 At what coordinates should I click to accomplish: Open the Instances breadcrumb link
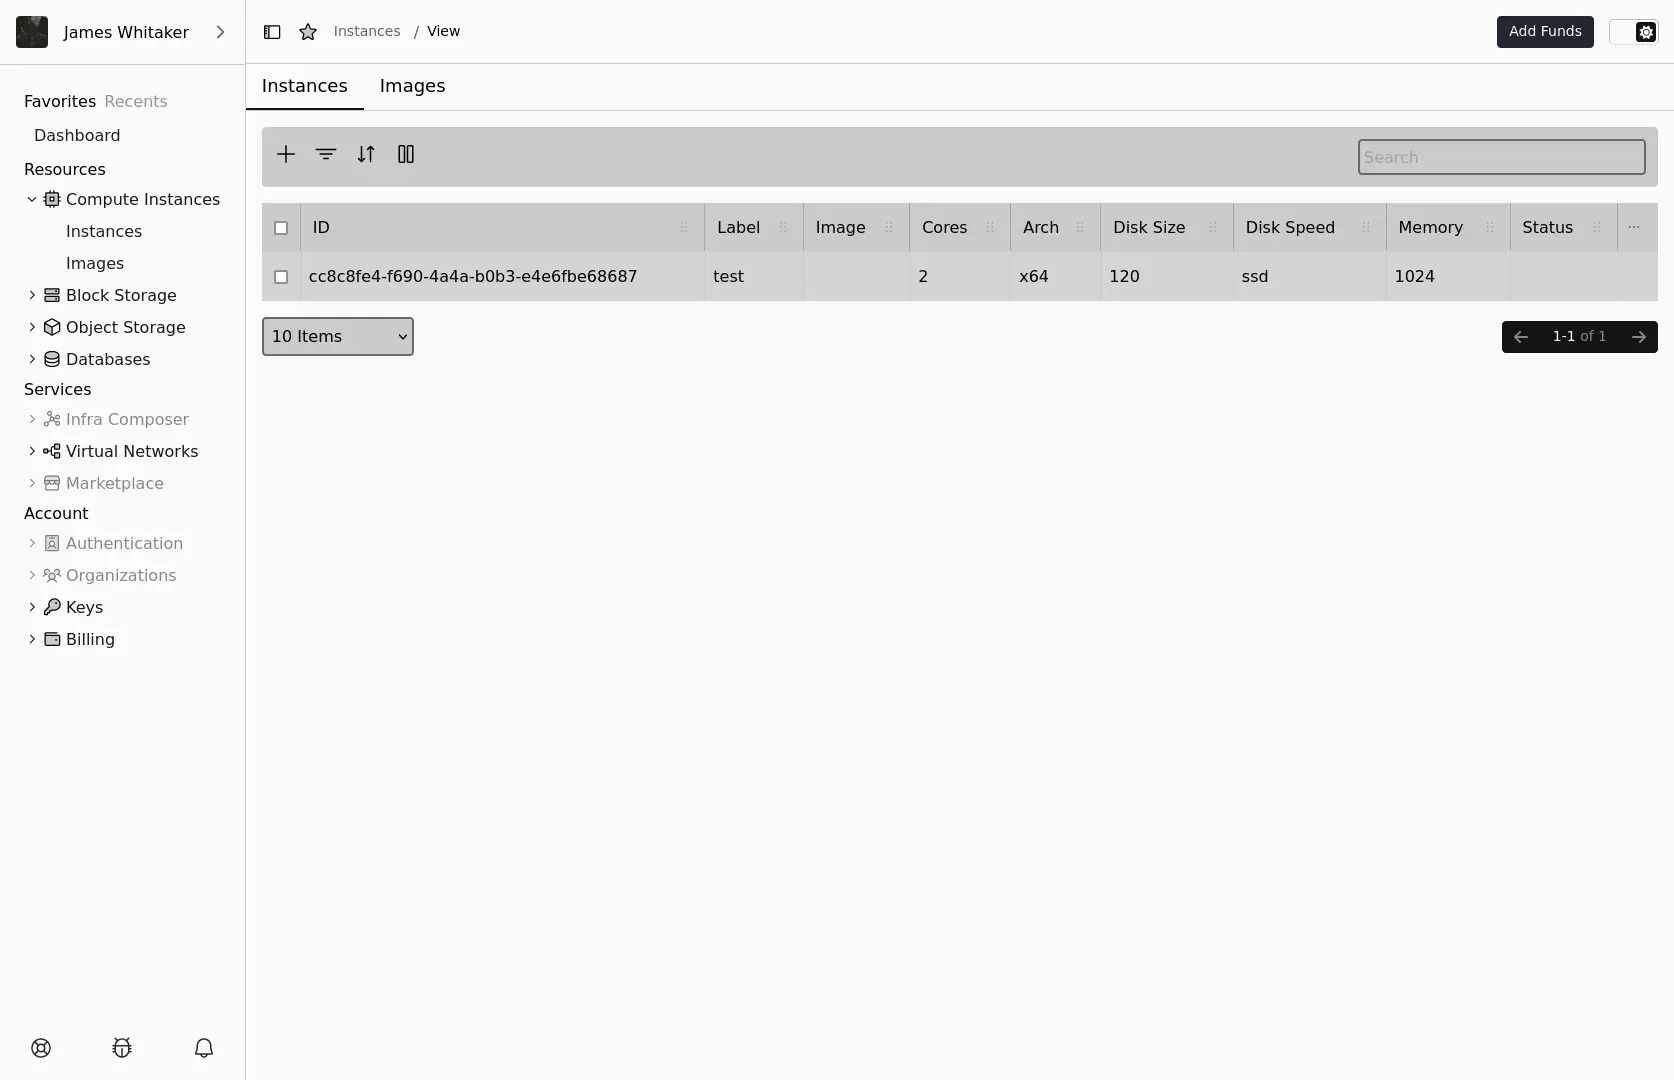(x=366, y=31)
